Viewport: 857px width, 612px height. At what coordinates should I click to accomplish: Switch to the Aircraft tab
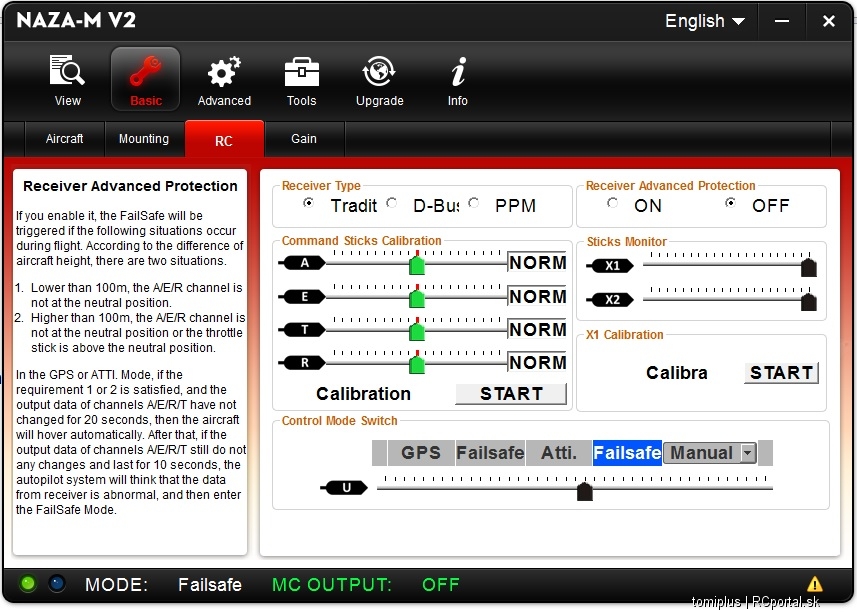coord(64,139)
